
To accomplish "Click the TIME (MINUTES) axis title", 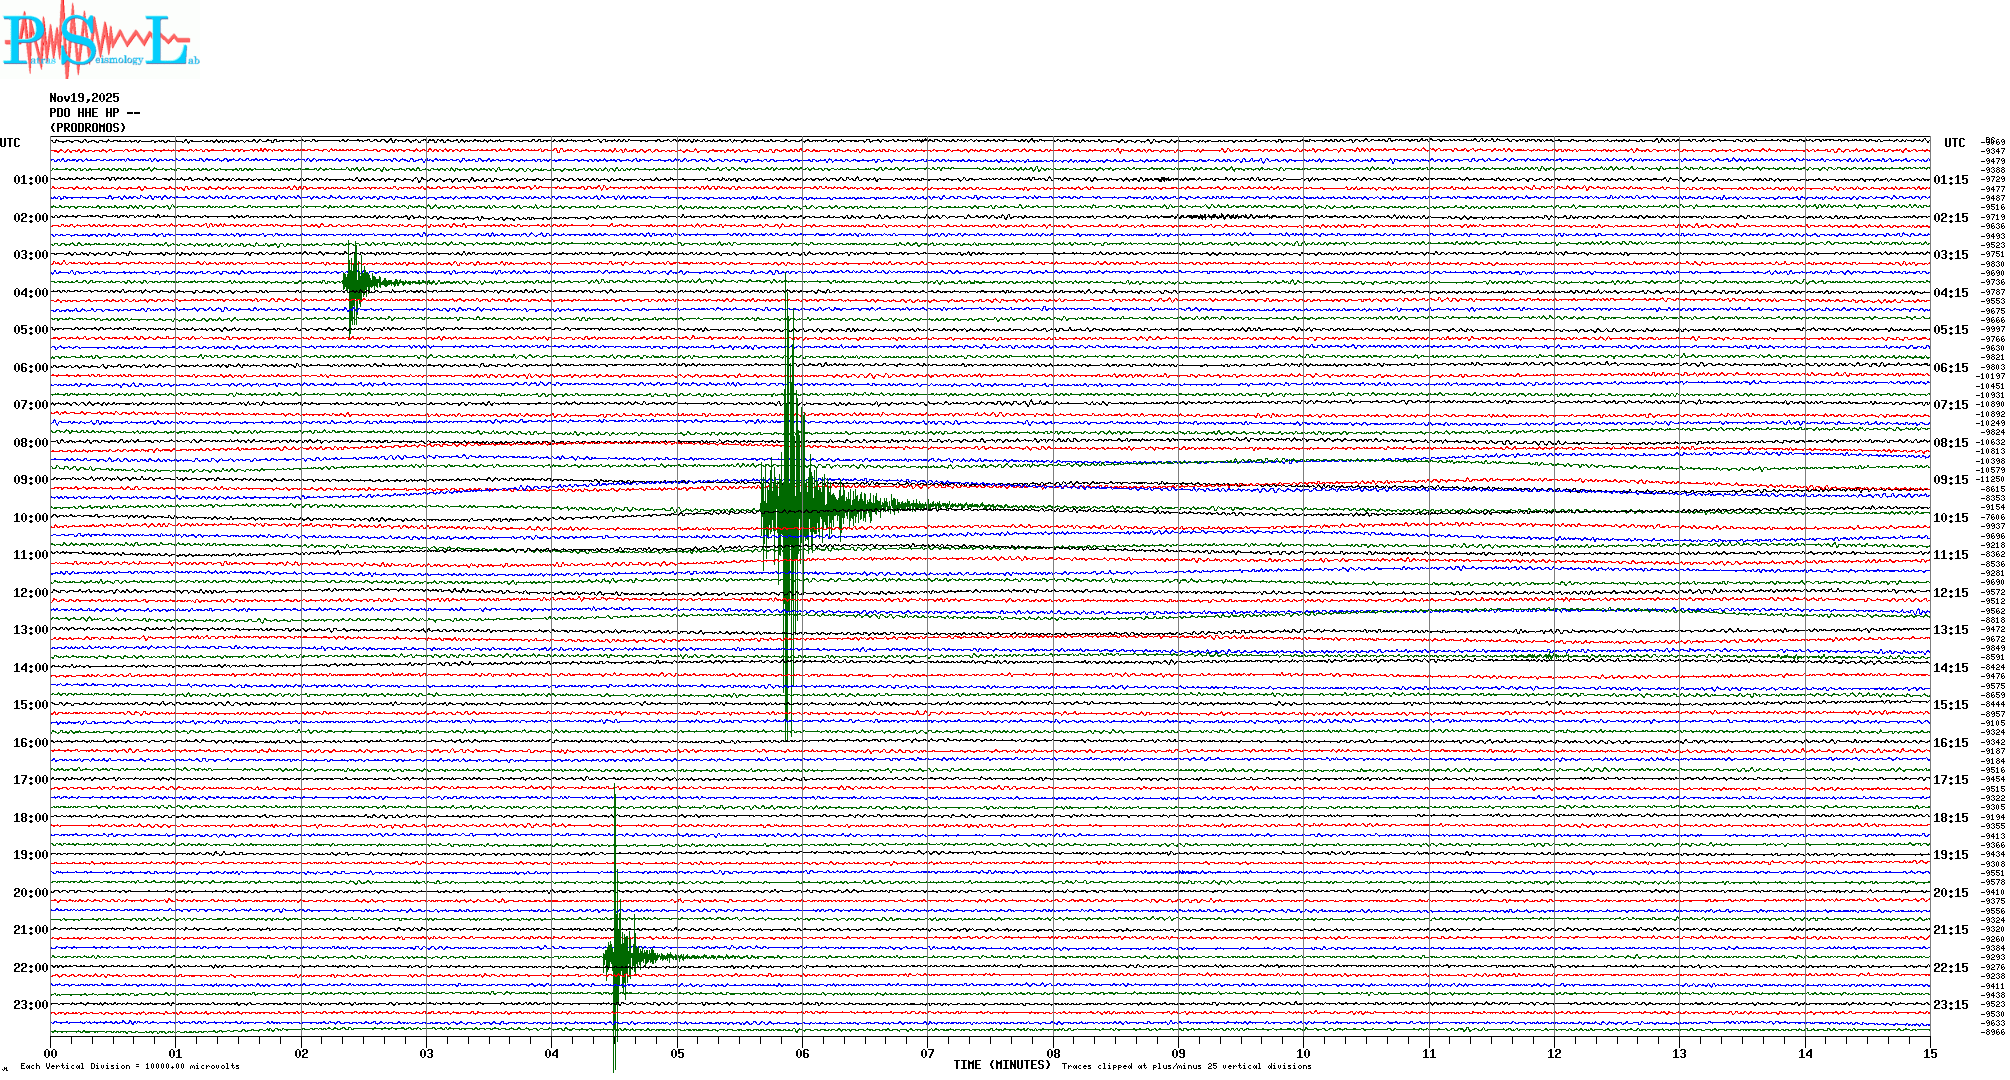I will click(1002, 1065).
